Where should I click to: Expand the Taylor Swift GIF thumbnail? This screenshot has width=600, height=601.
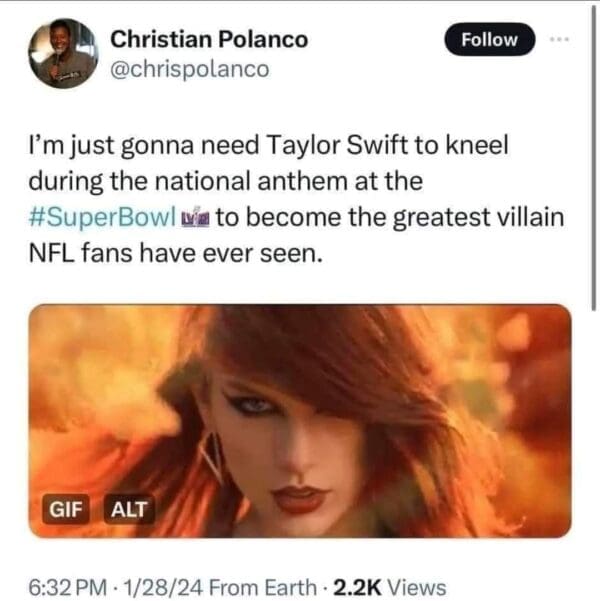[300, 420]
